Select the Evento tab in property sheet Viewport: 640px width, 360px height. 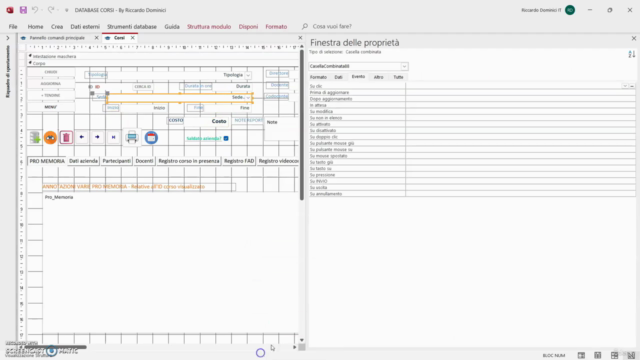tap(358, 77)
